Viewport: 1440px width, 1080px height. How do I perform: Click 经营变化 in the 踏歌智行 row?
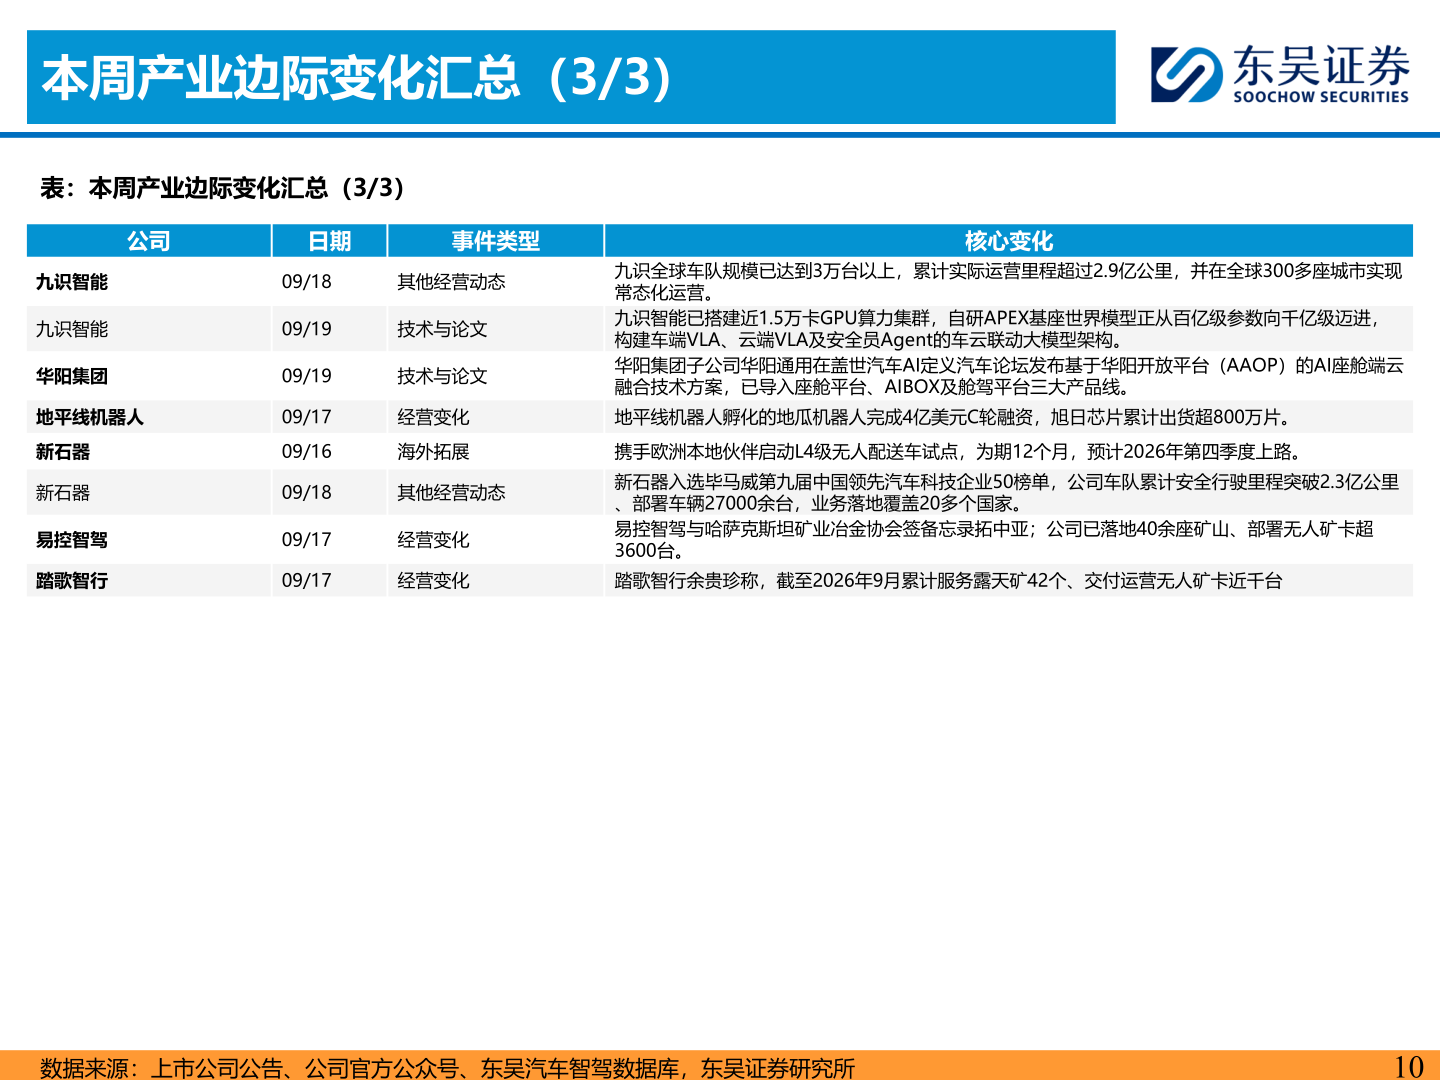click(x=433, y=581)
